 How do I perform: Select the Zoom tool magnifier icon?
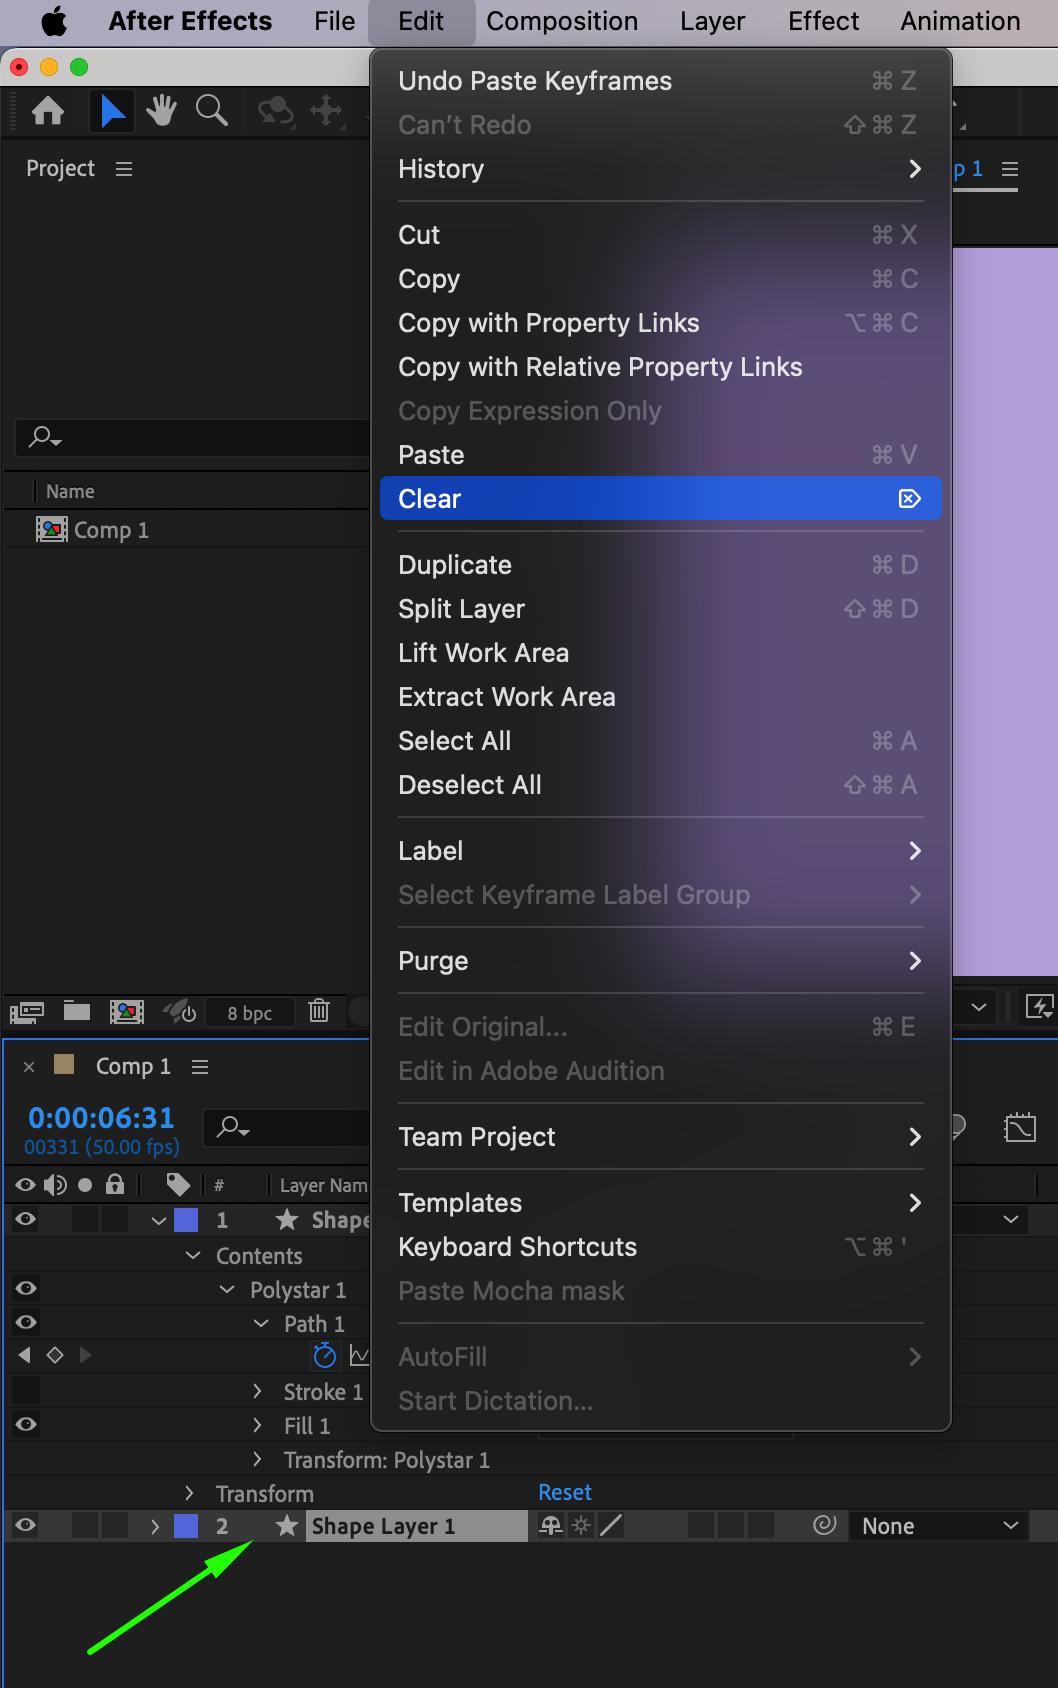tap(211, 111)
